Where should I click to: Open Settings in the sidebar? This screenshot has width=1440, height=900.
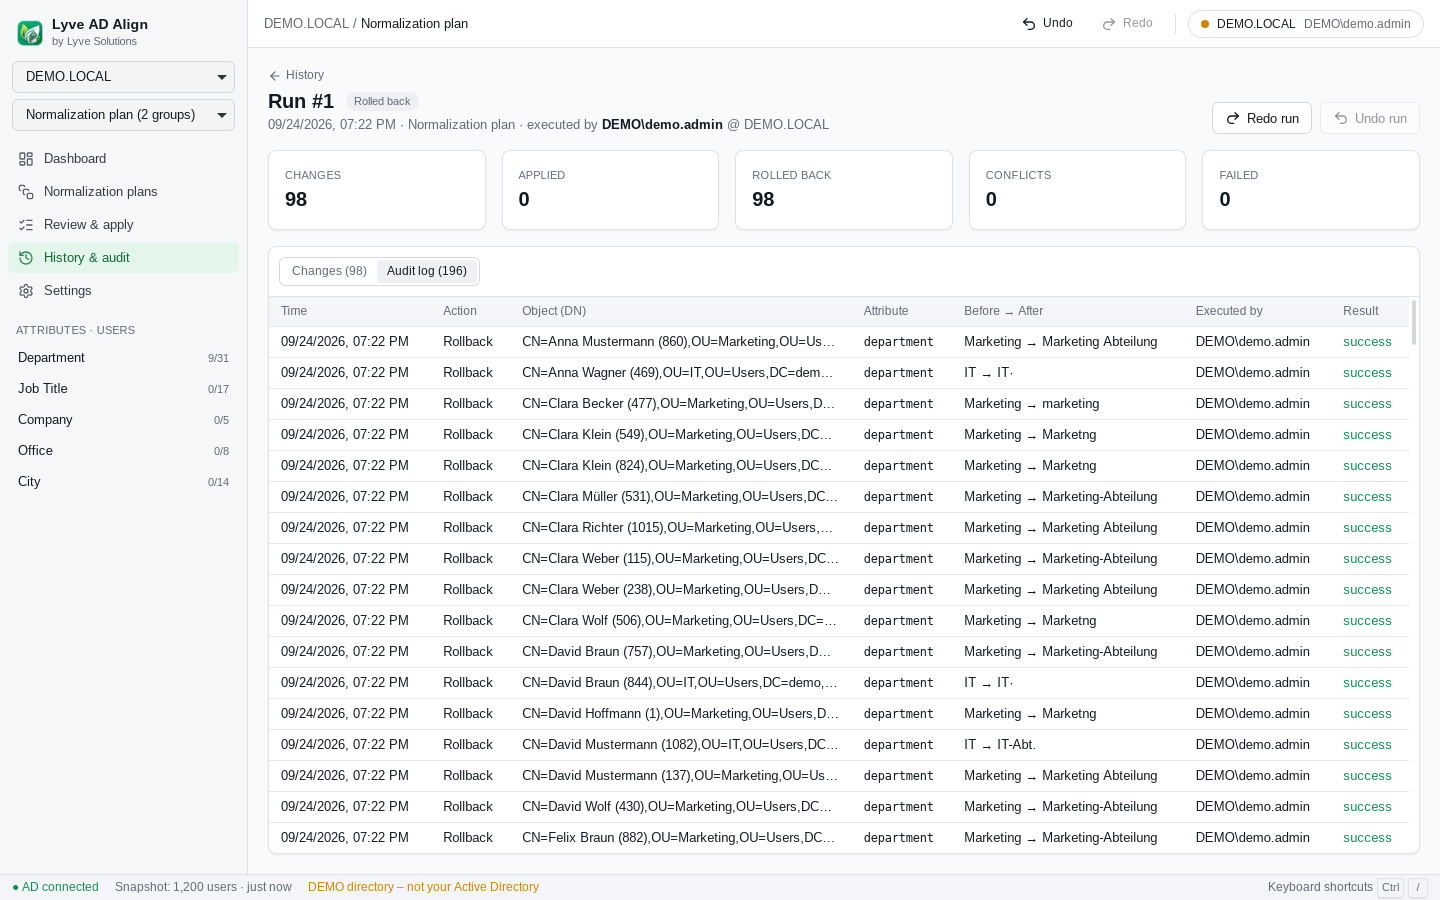click(x=123, y=291)
